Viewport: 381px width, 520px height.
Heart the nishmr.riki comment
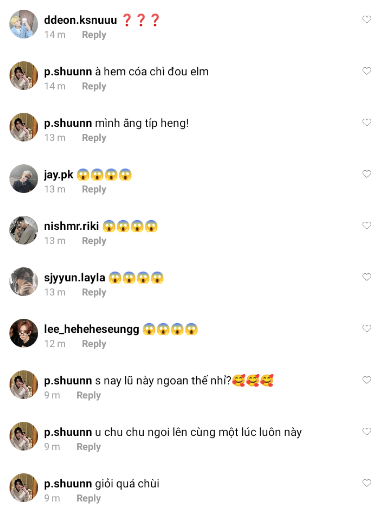click(366, 225)
